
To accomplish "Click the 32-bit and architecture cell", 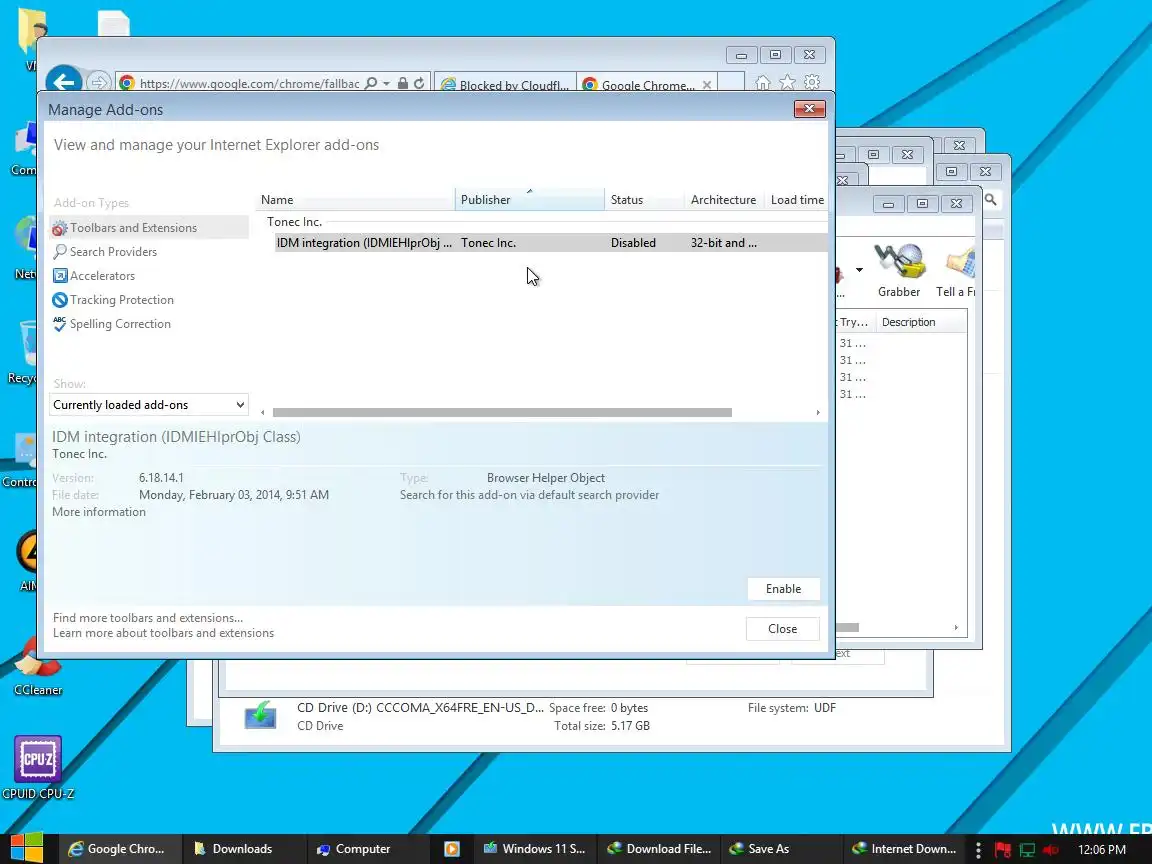I will pos(723,243).
